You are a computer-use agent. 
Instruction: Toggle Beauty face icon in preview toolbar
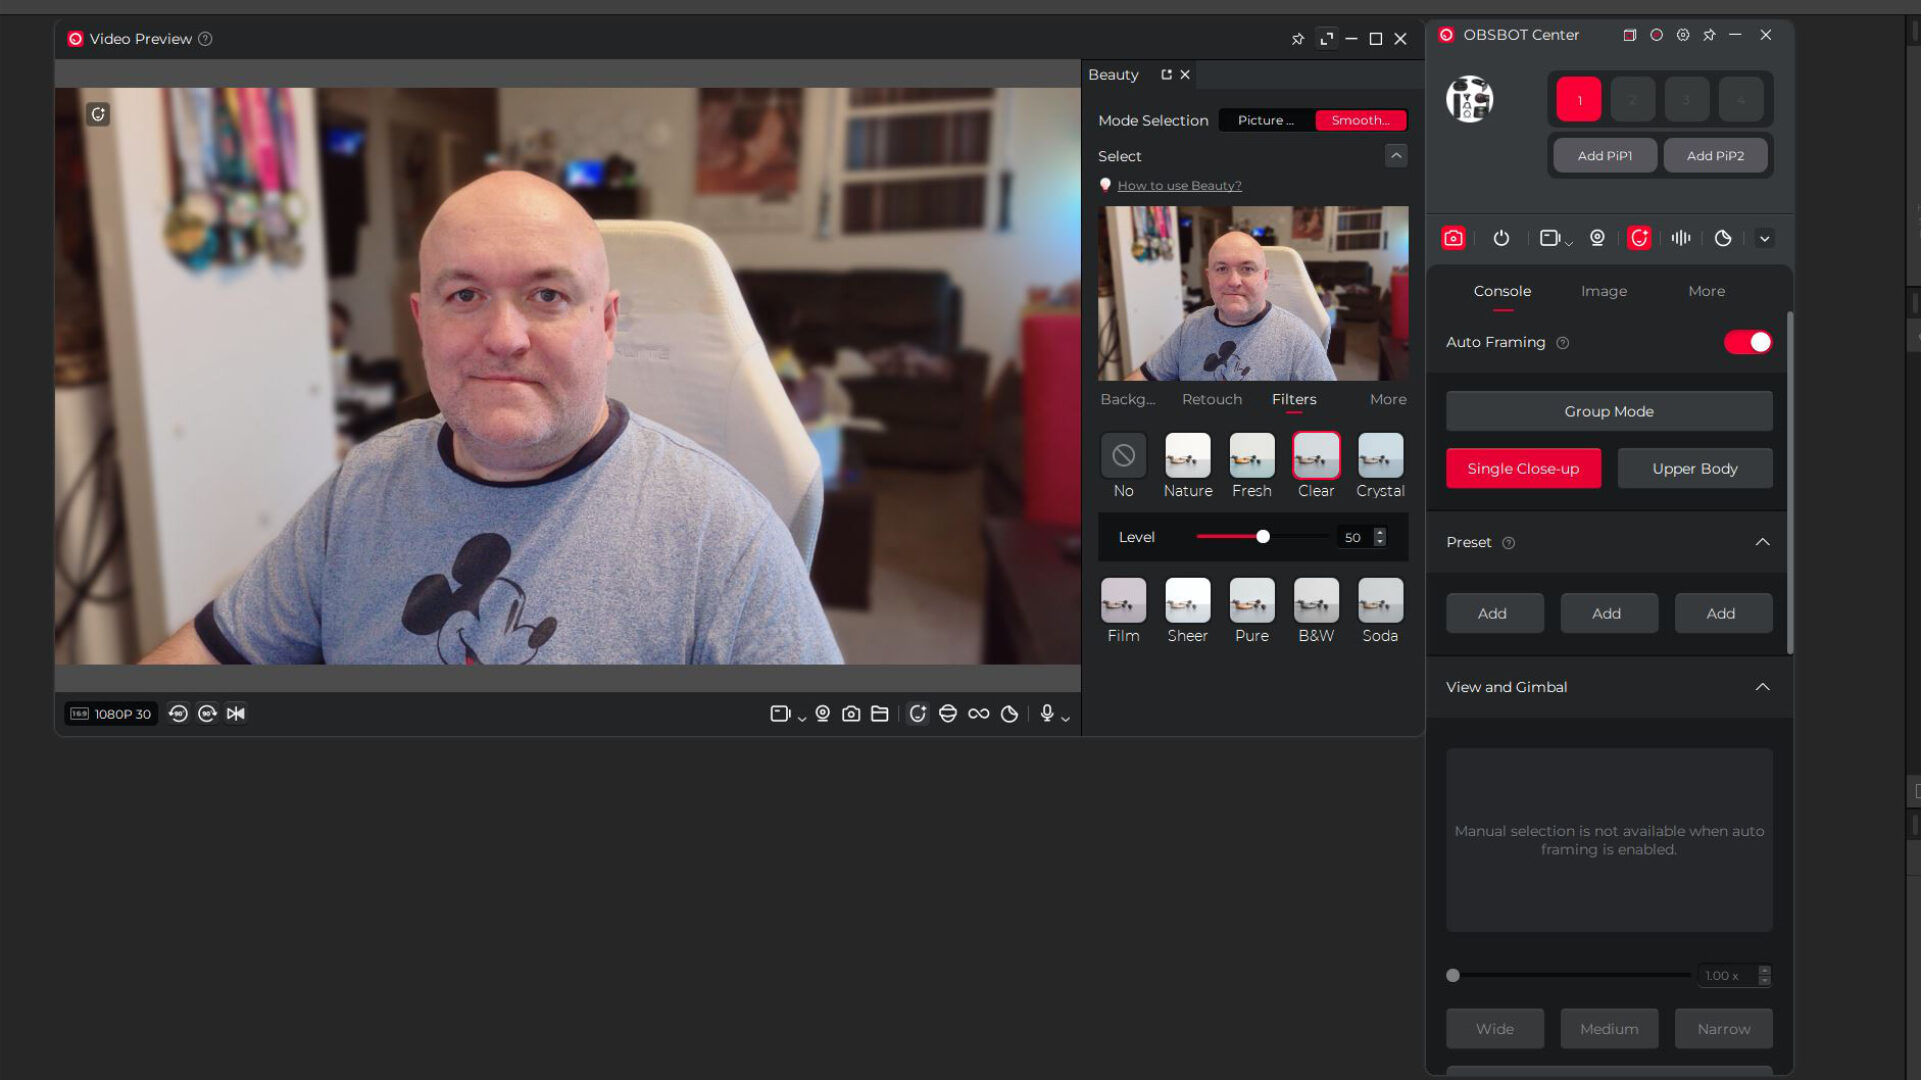(917, 713)
